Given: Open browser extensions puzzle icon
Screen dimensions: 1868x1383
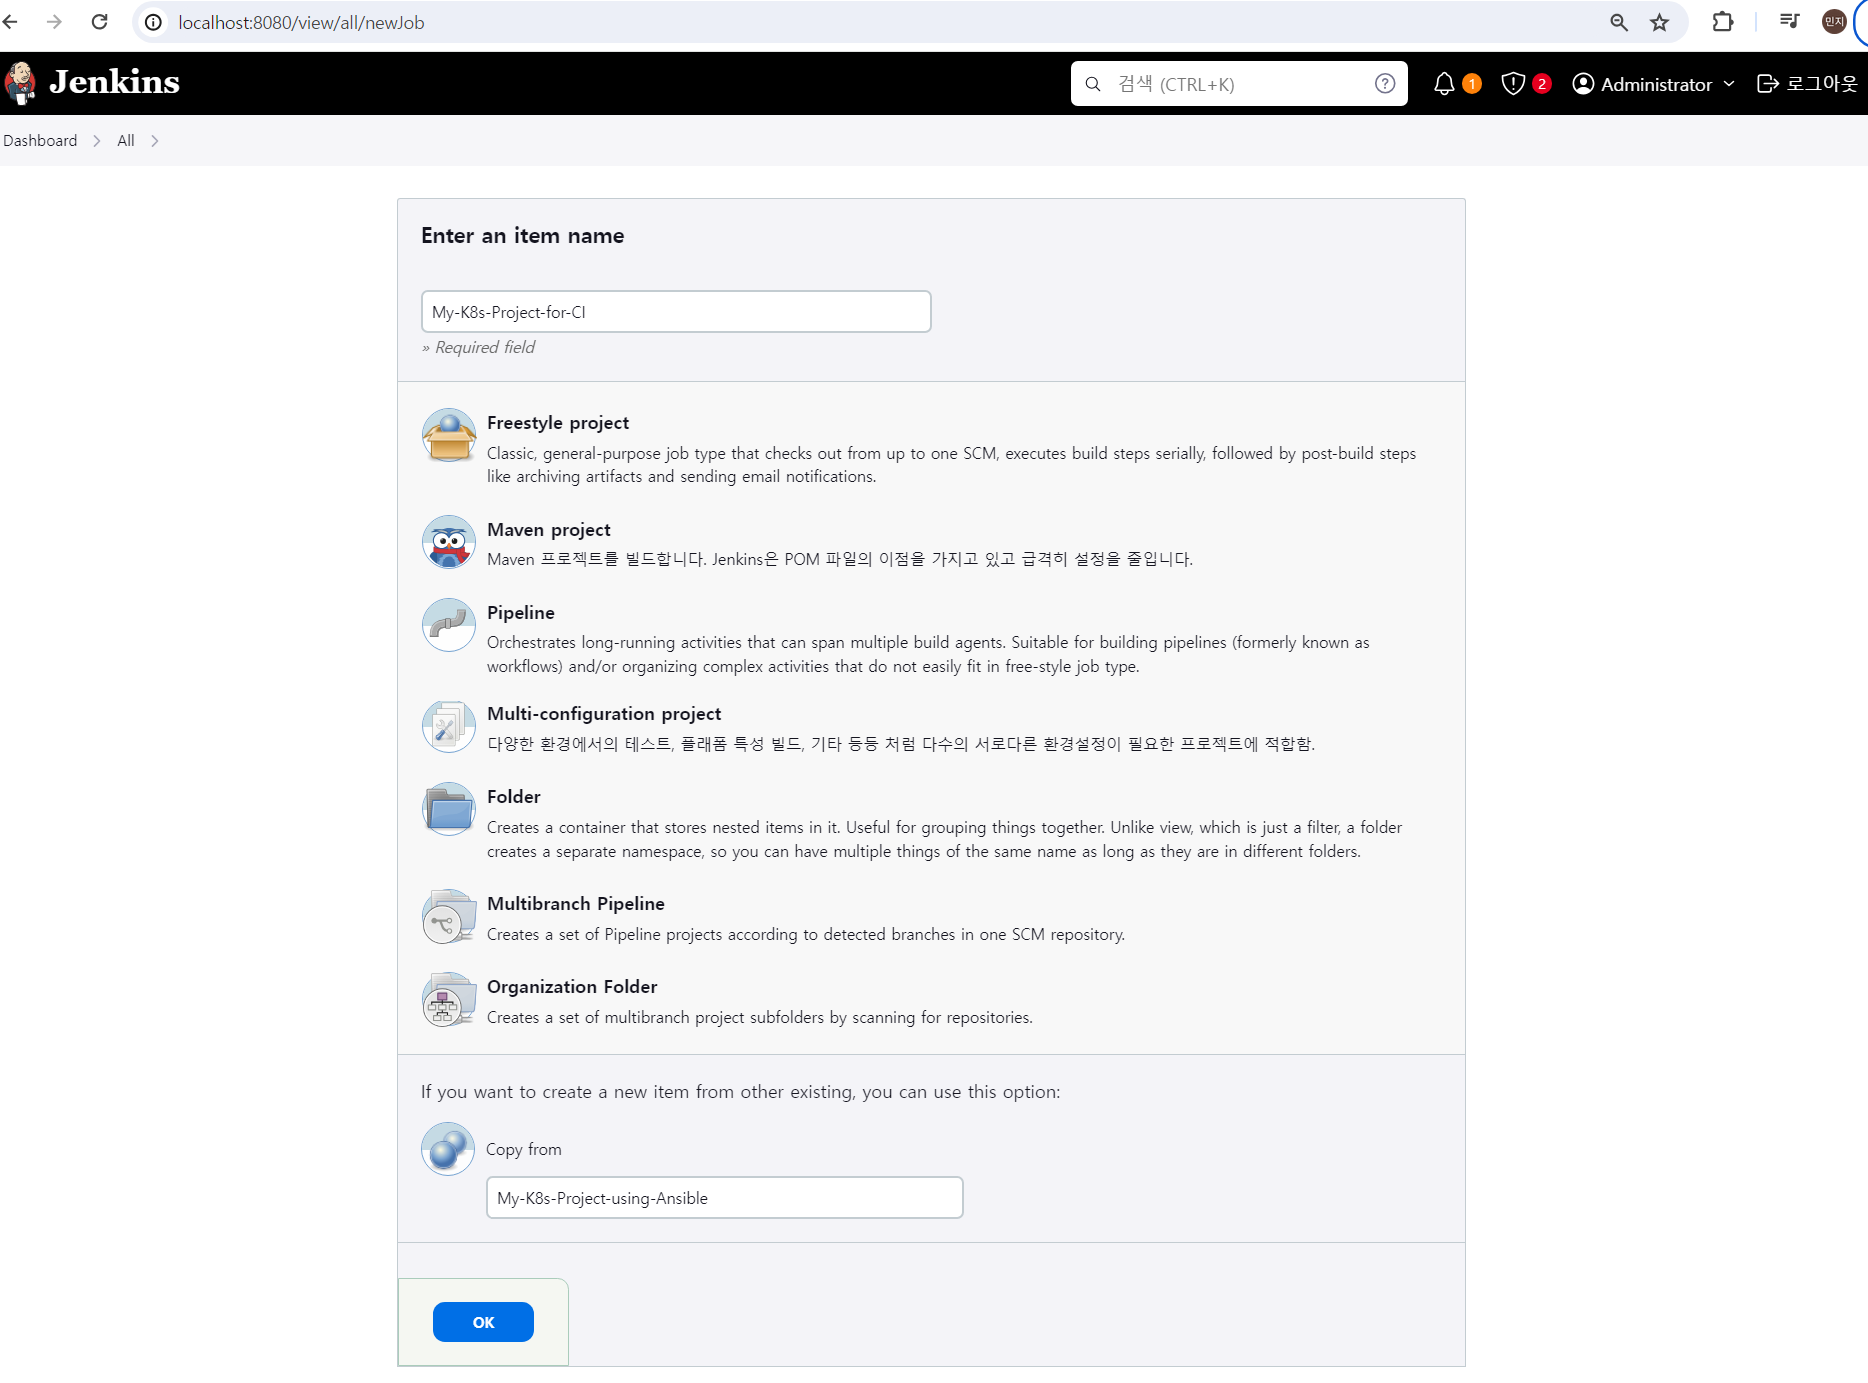Looking at the screenshot, I should [1723, 22].
